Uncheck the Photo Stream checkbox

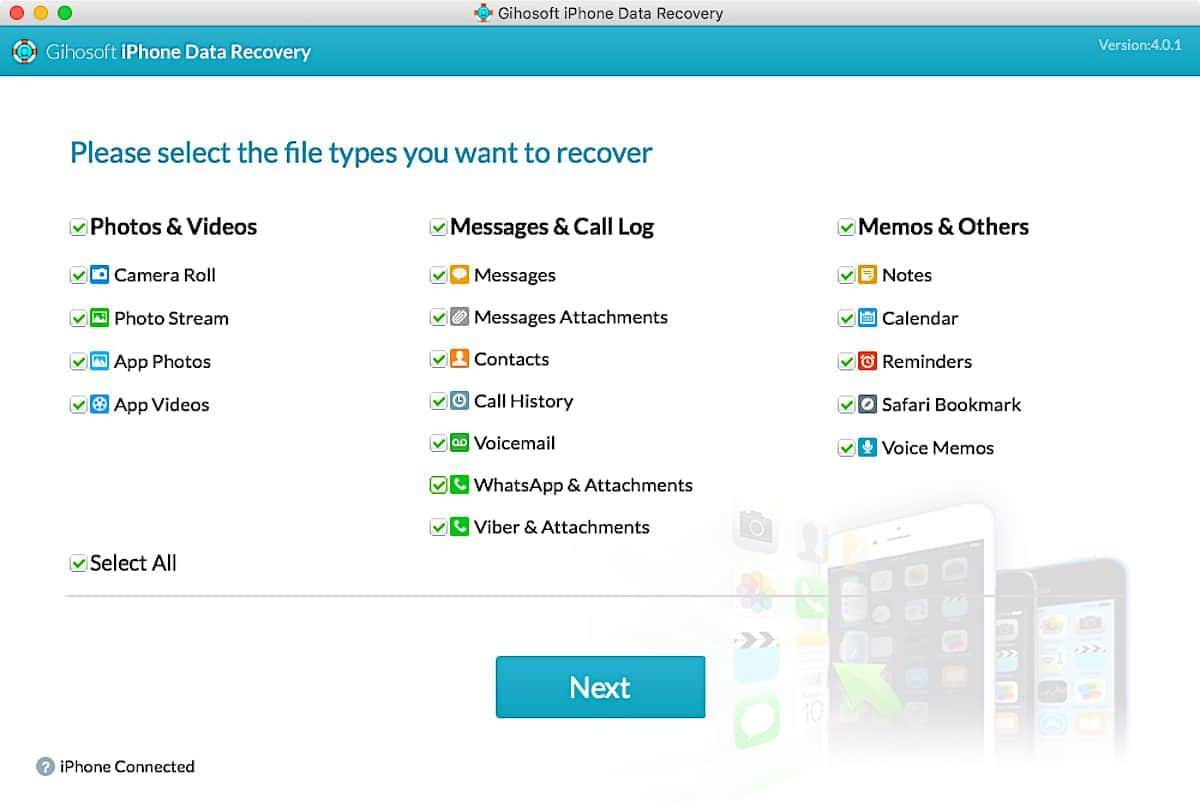[x=78, y=319]
